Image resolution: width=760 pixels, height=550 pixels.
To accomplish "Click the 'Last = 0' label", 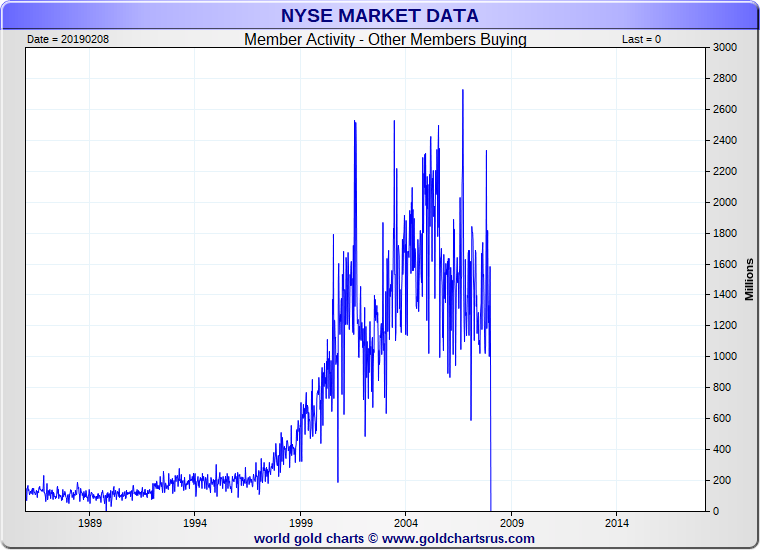I will pos(641,39).
